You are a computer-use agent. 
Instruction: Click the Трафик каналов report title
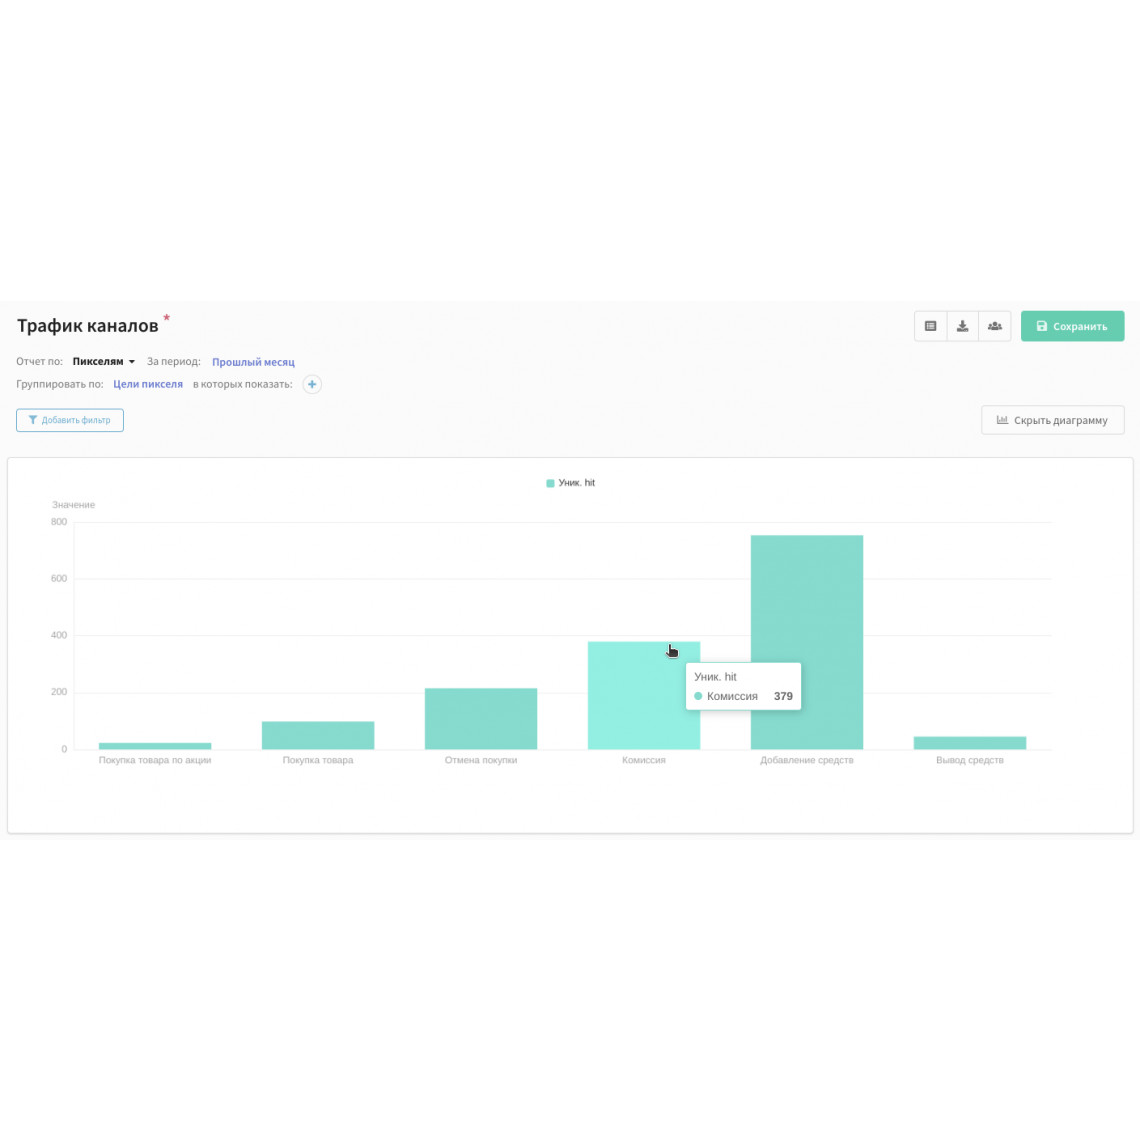pos(87,325)
